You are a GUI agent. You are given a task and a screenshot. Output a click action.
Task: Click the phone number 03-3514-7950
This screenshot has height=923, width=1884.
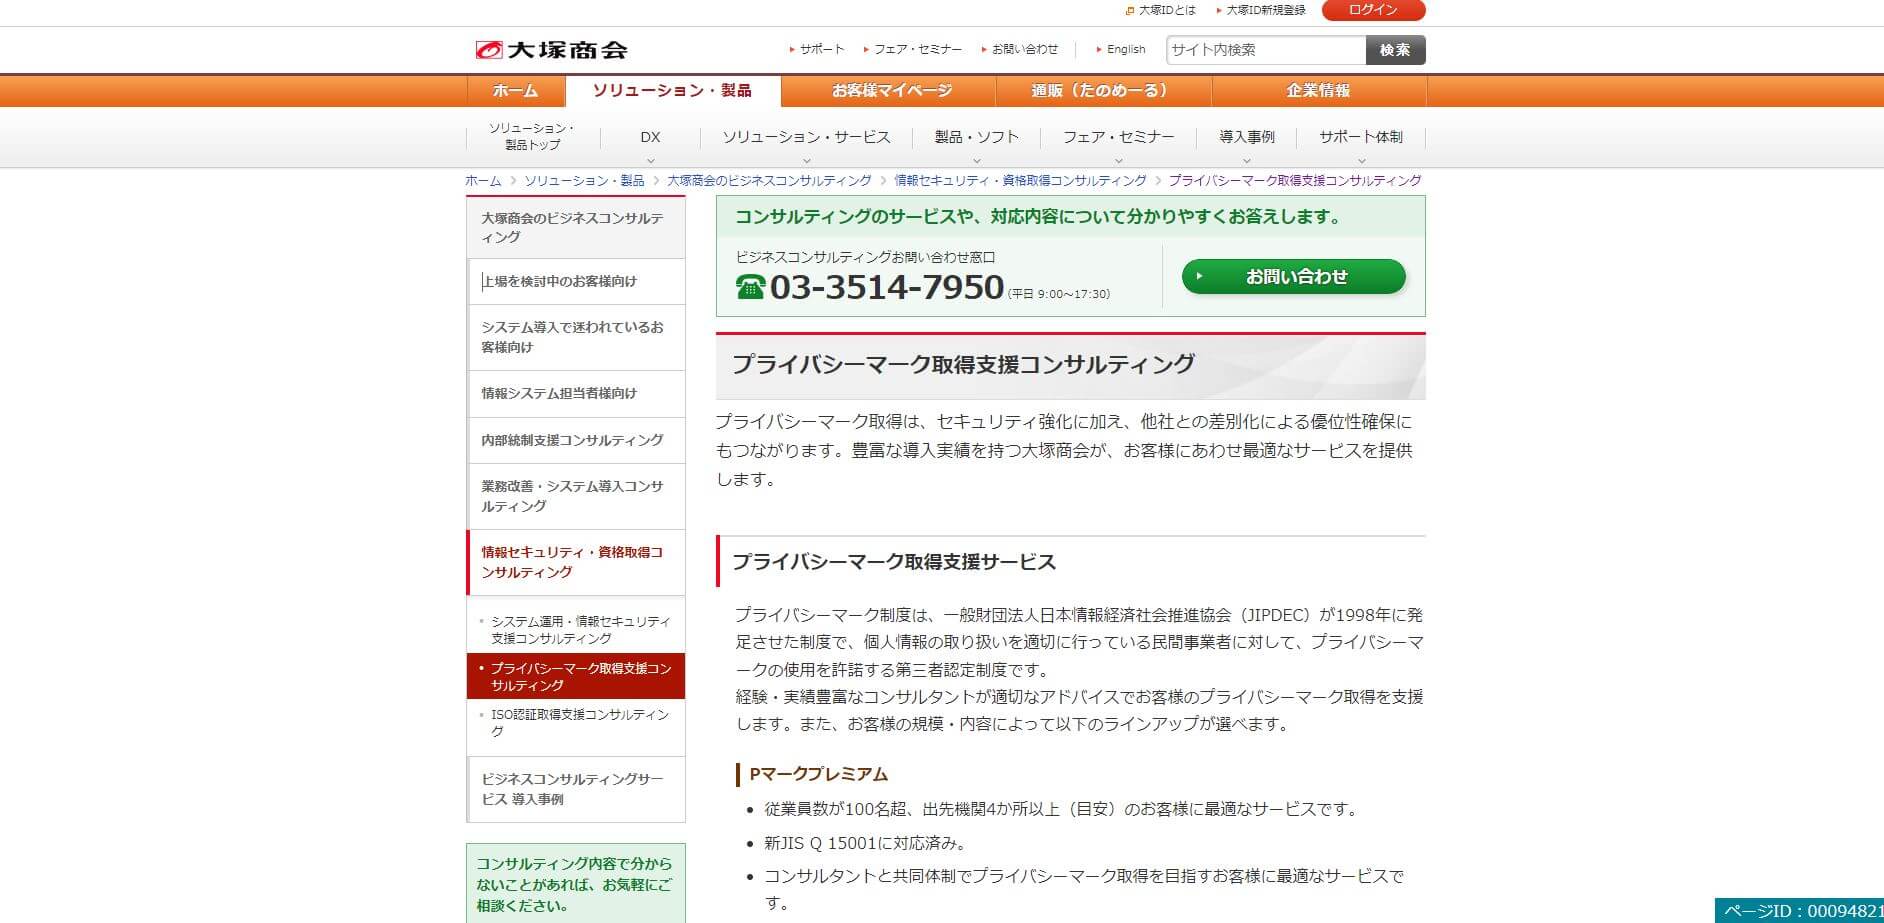point(887,288)
